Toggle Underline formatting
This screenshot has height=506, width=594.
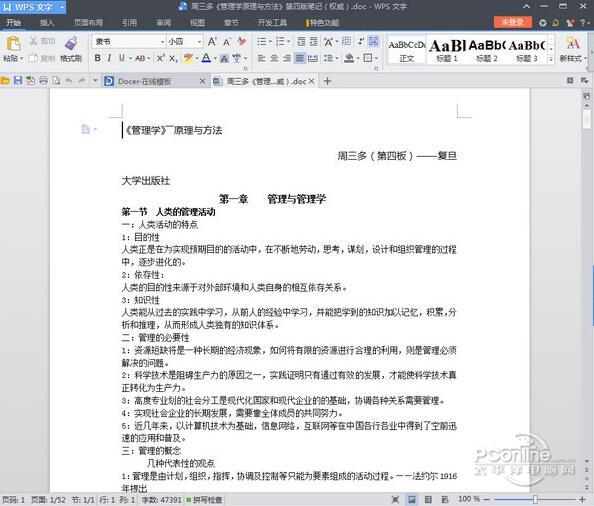[x=122, y=58]
